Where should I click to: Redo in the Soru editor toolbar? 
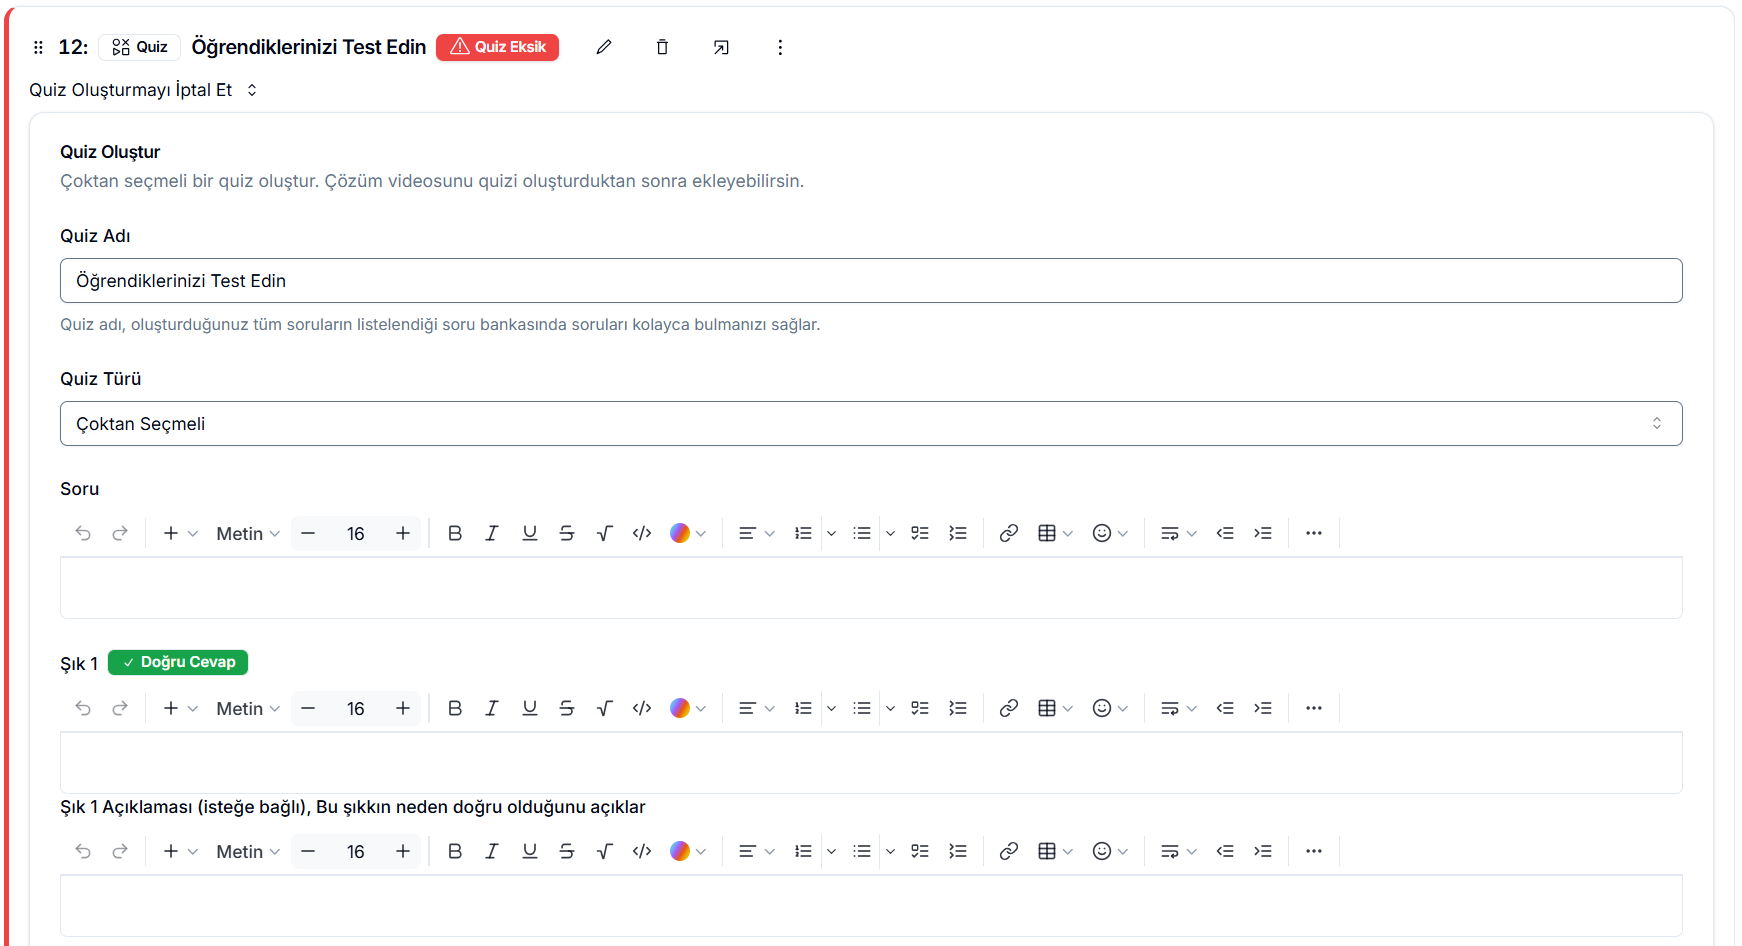120,533
